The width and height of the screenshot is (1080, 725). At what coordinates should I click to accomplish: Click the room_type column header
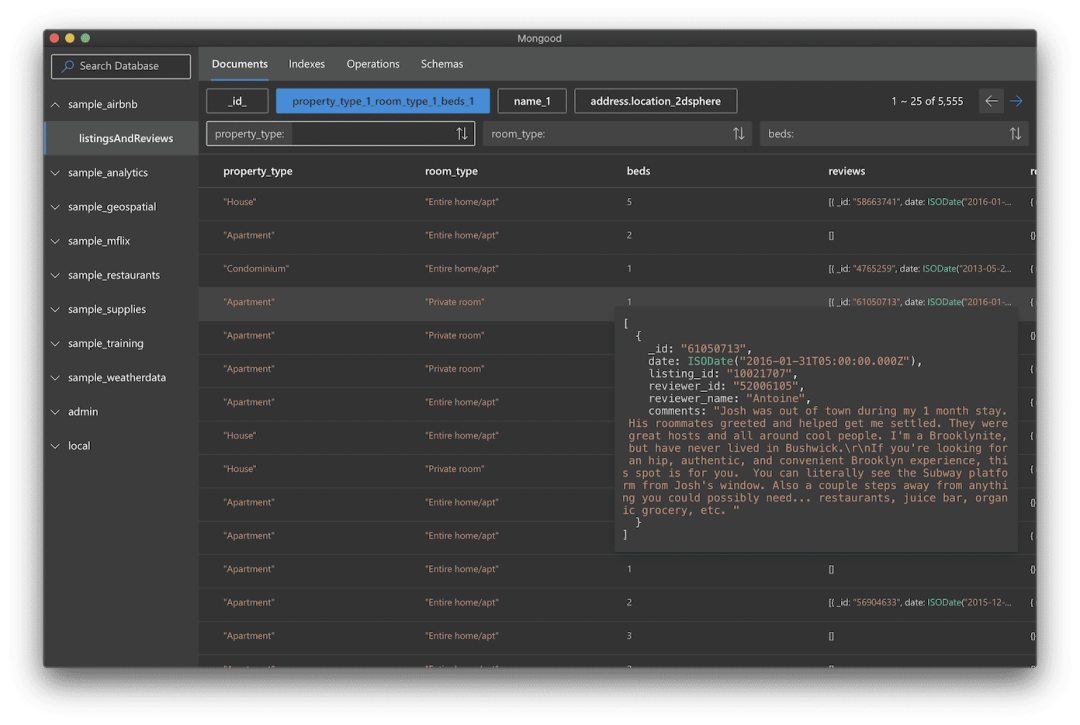[451, 171]
